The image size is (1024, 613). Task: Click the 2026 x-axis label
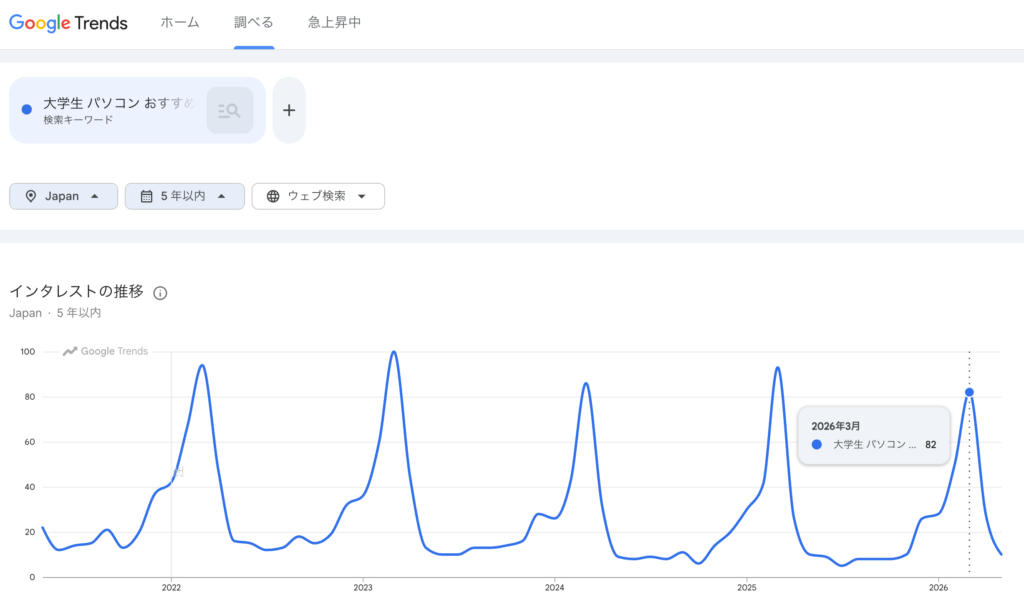(x=938, y=588)
